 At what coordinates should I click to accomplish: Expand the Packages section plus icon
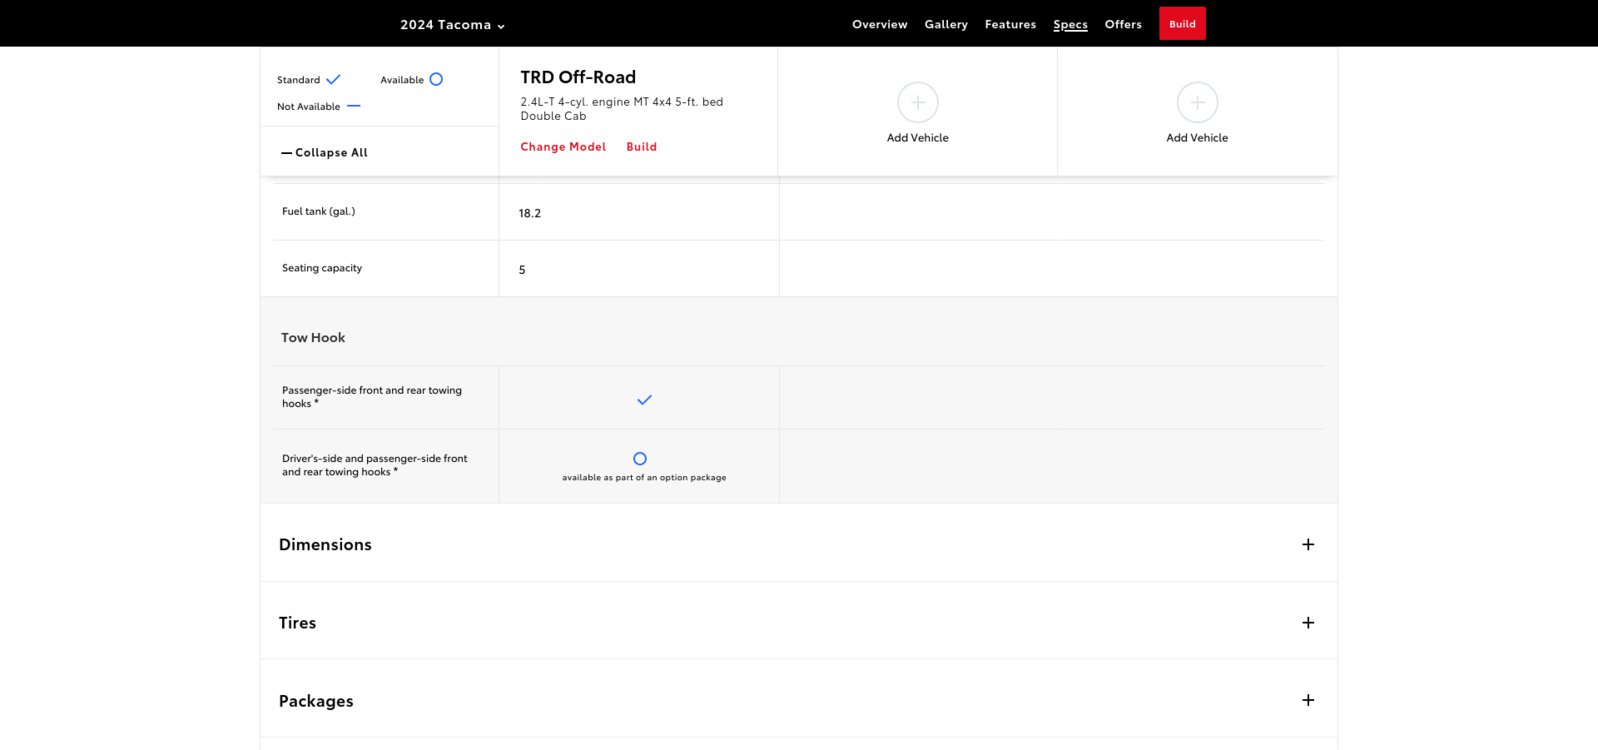(x=1308, y=700)
